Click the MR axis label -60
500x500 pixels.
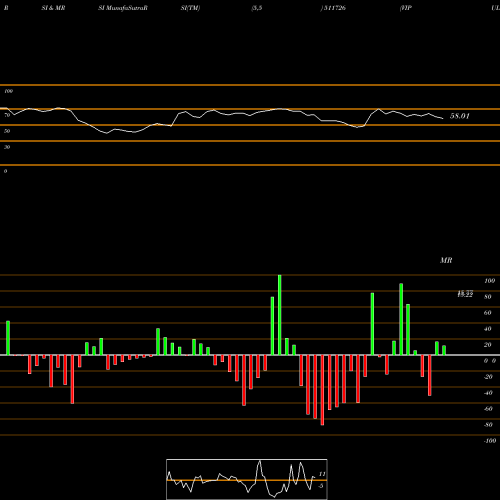click(x=488, y=409)
